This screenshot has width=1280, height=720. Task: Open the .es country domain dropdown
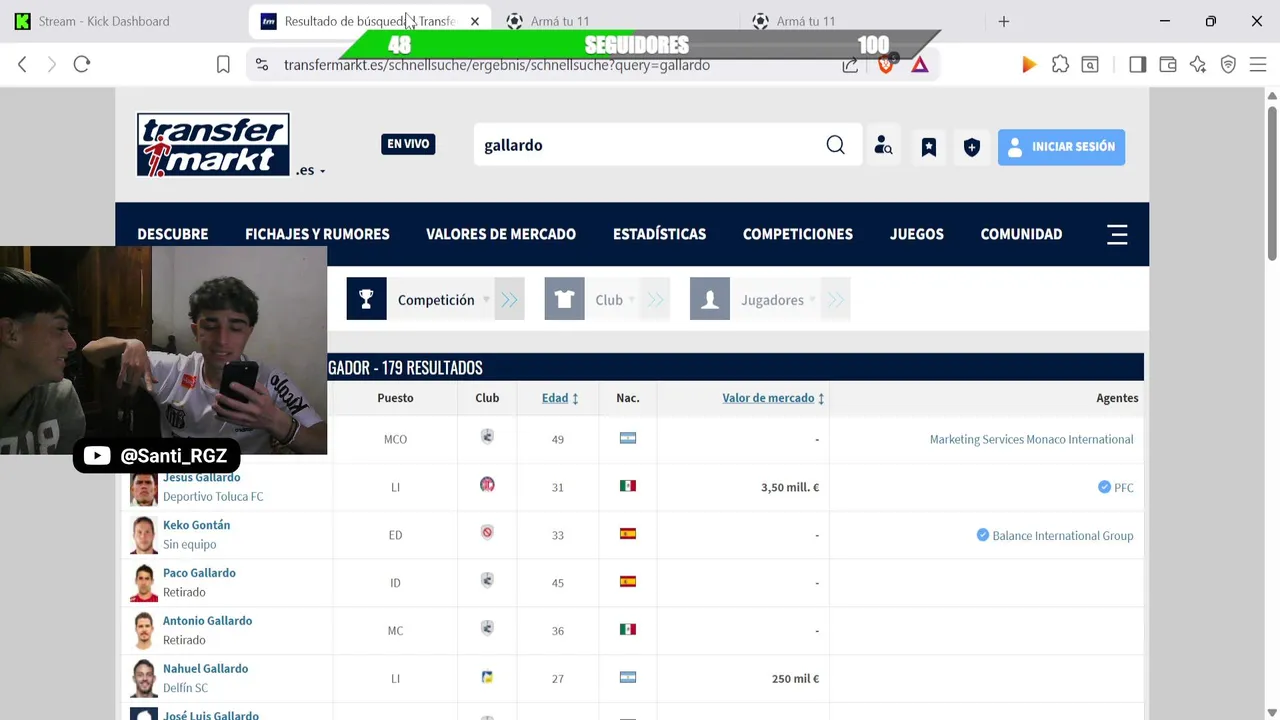311,171
